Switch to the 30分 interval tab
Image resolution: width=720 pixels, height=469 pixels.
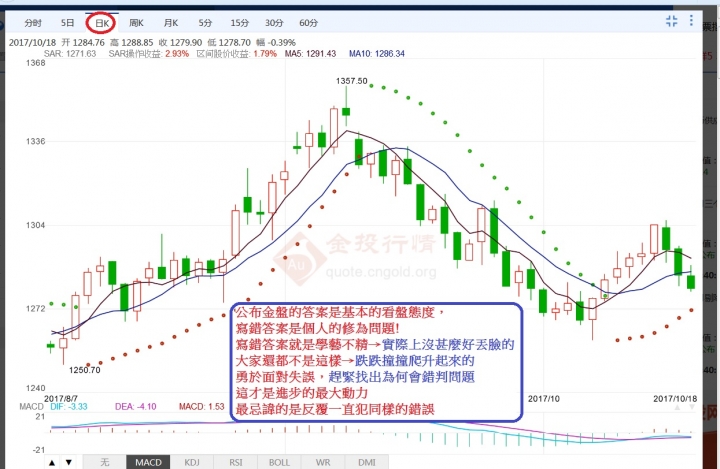coord(274,23)
